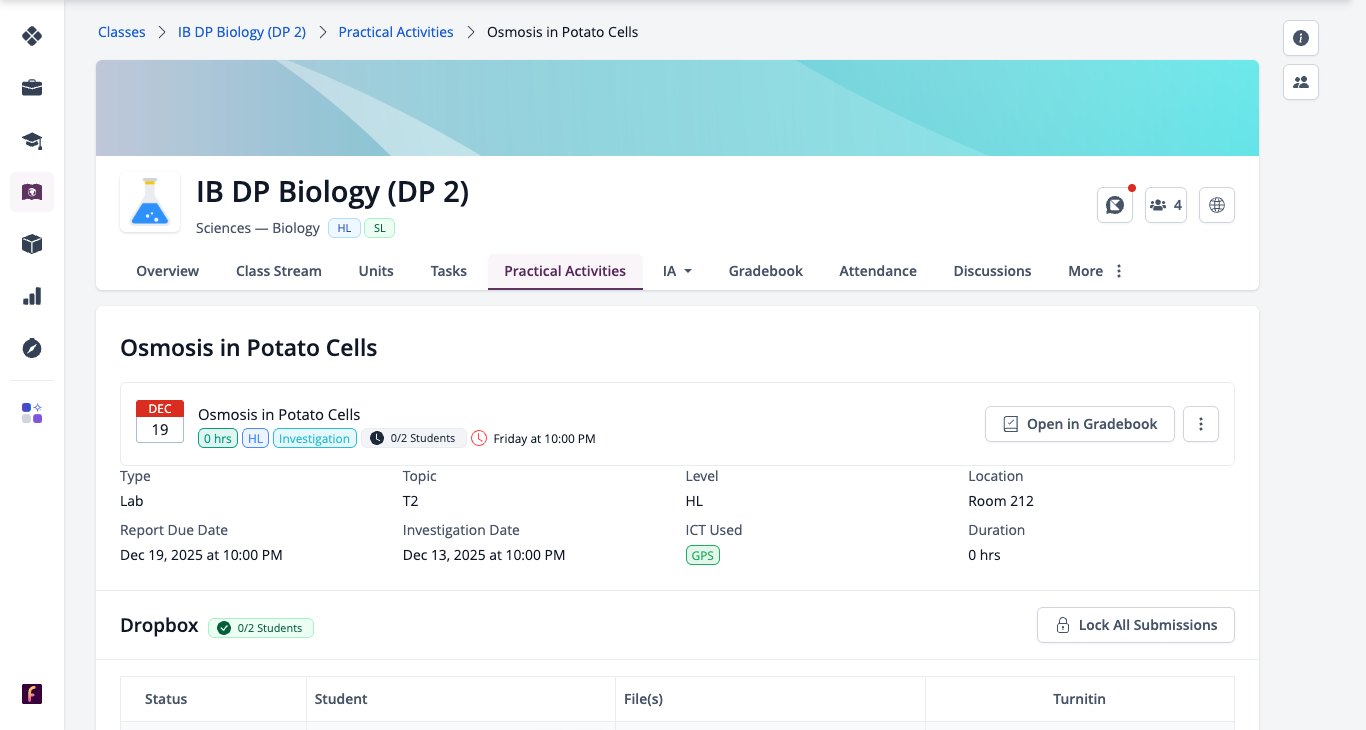Click the globe icon in class header
The height and width of the screenshot is (730, 1366).
tap(1217, 205)
